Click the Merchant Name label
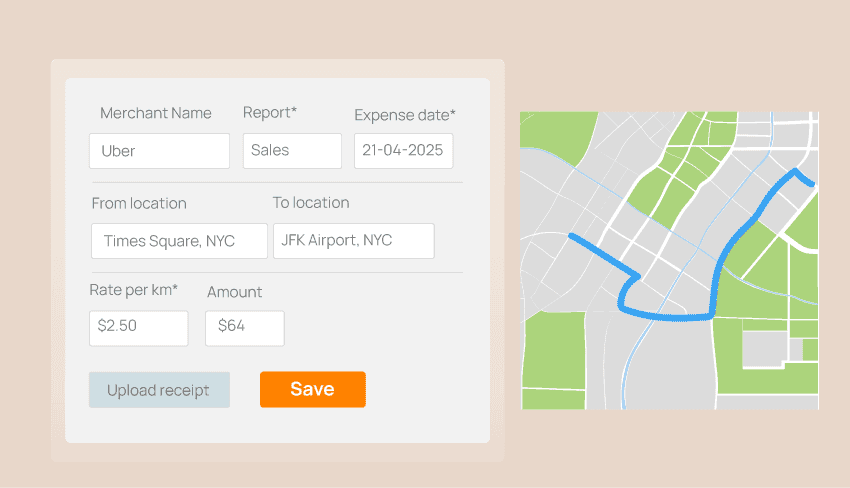 tap(156, 113)
